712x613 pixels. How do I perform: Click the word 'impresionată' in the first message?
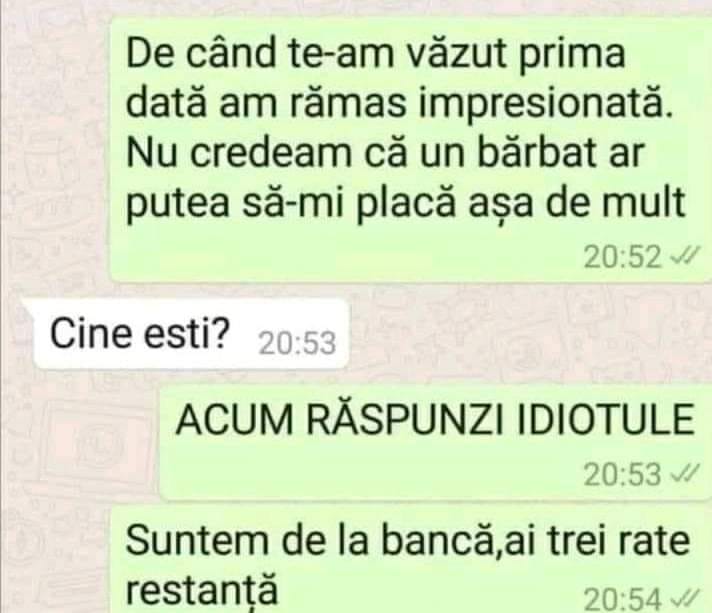[545, 105]
